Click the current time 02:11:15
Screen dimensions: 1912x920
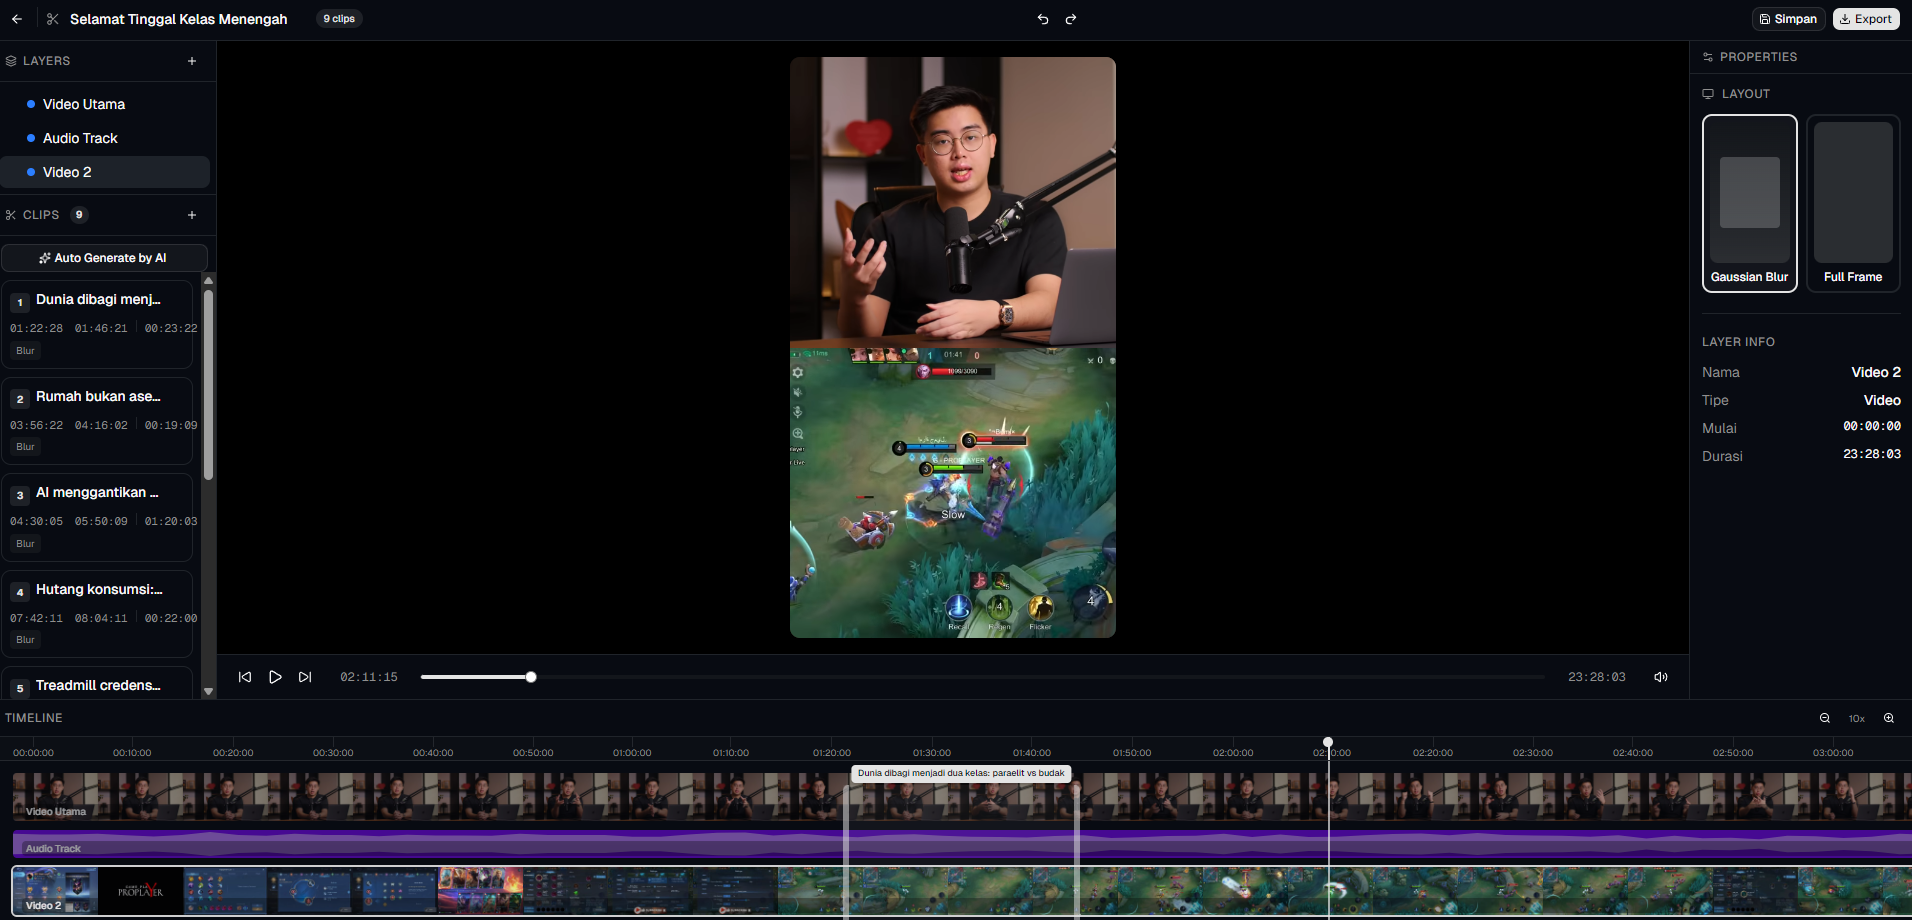369,677
